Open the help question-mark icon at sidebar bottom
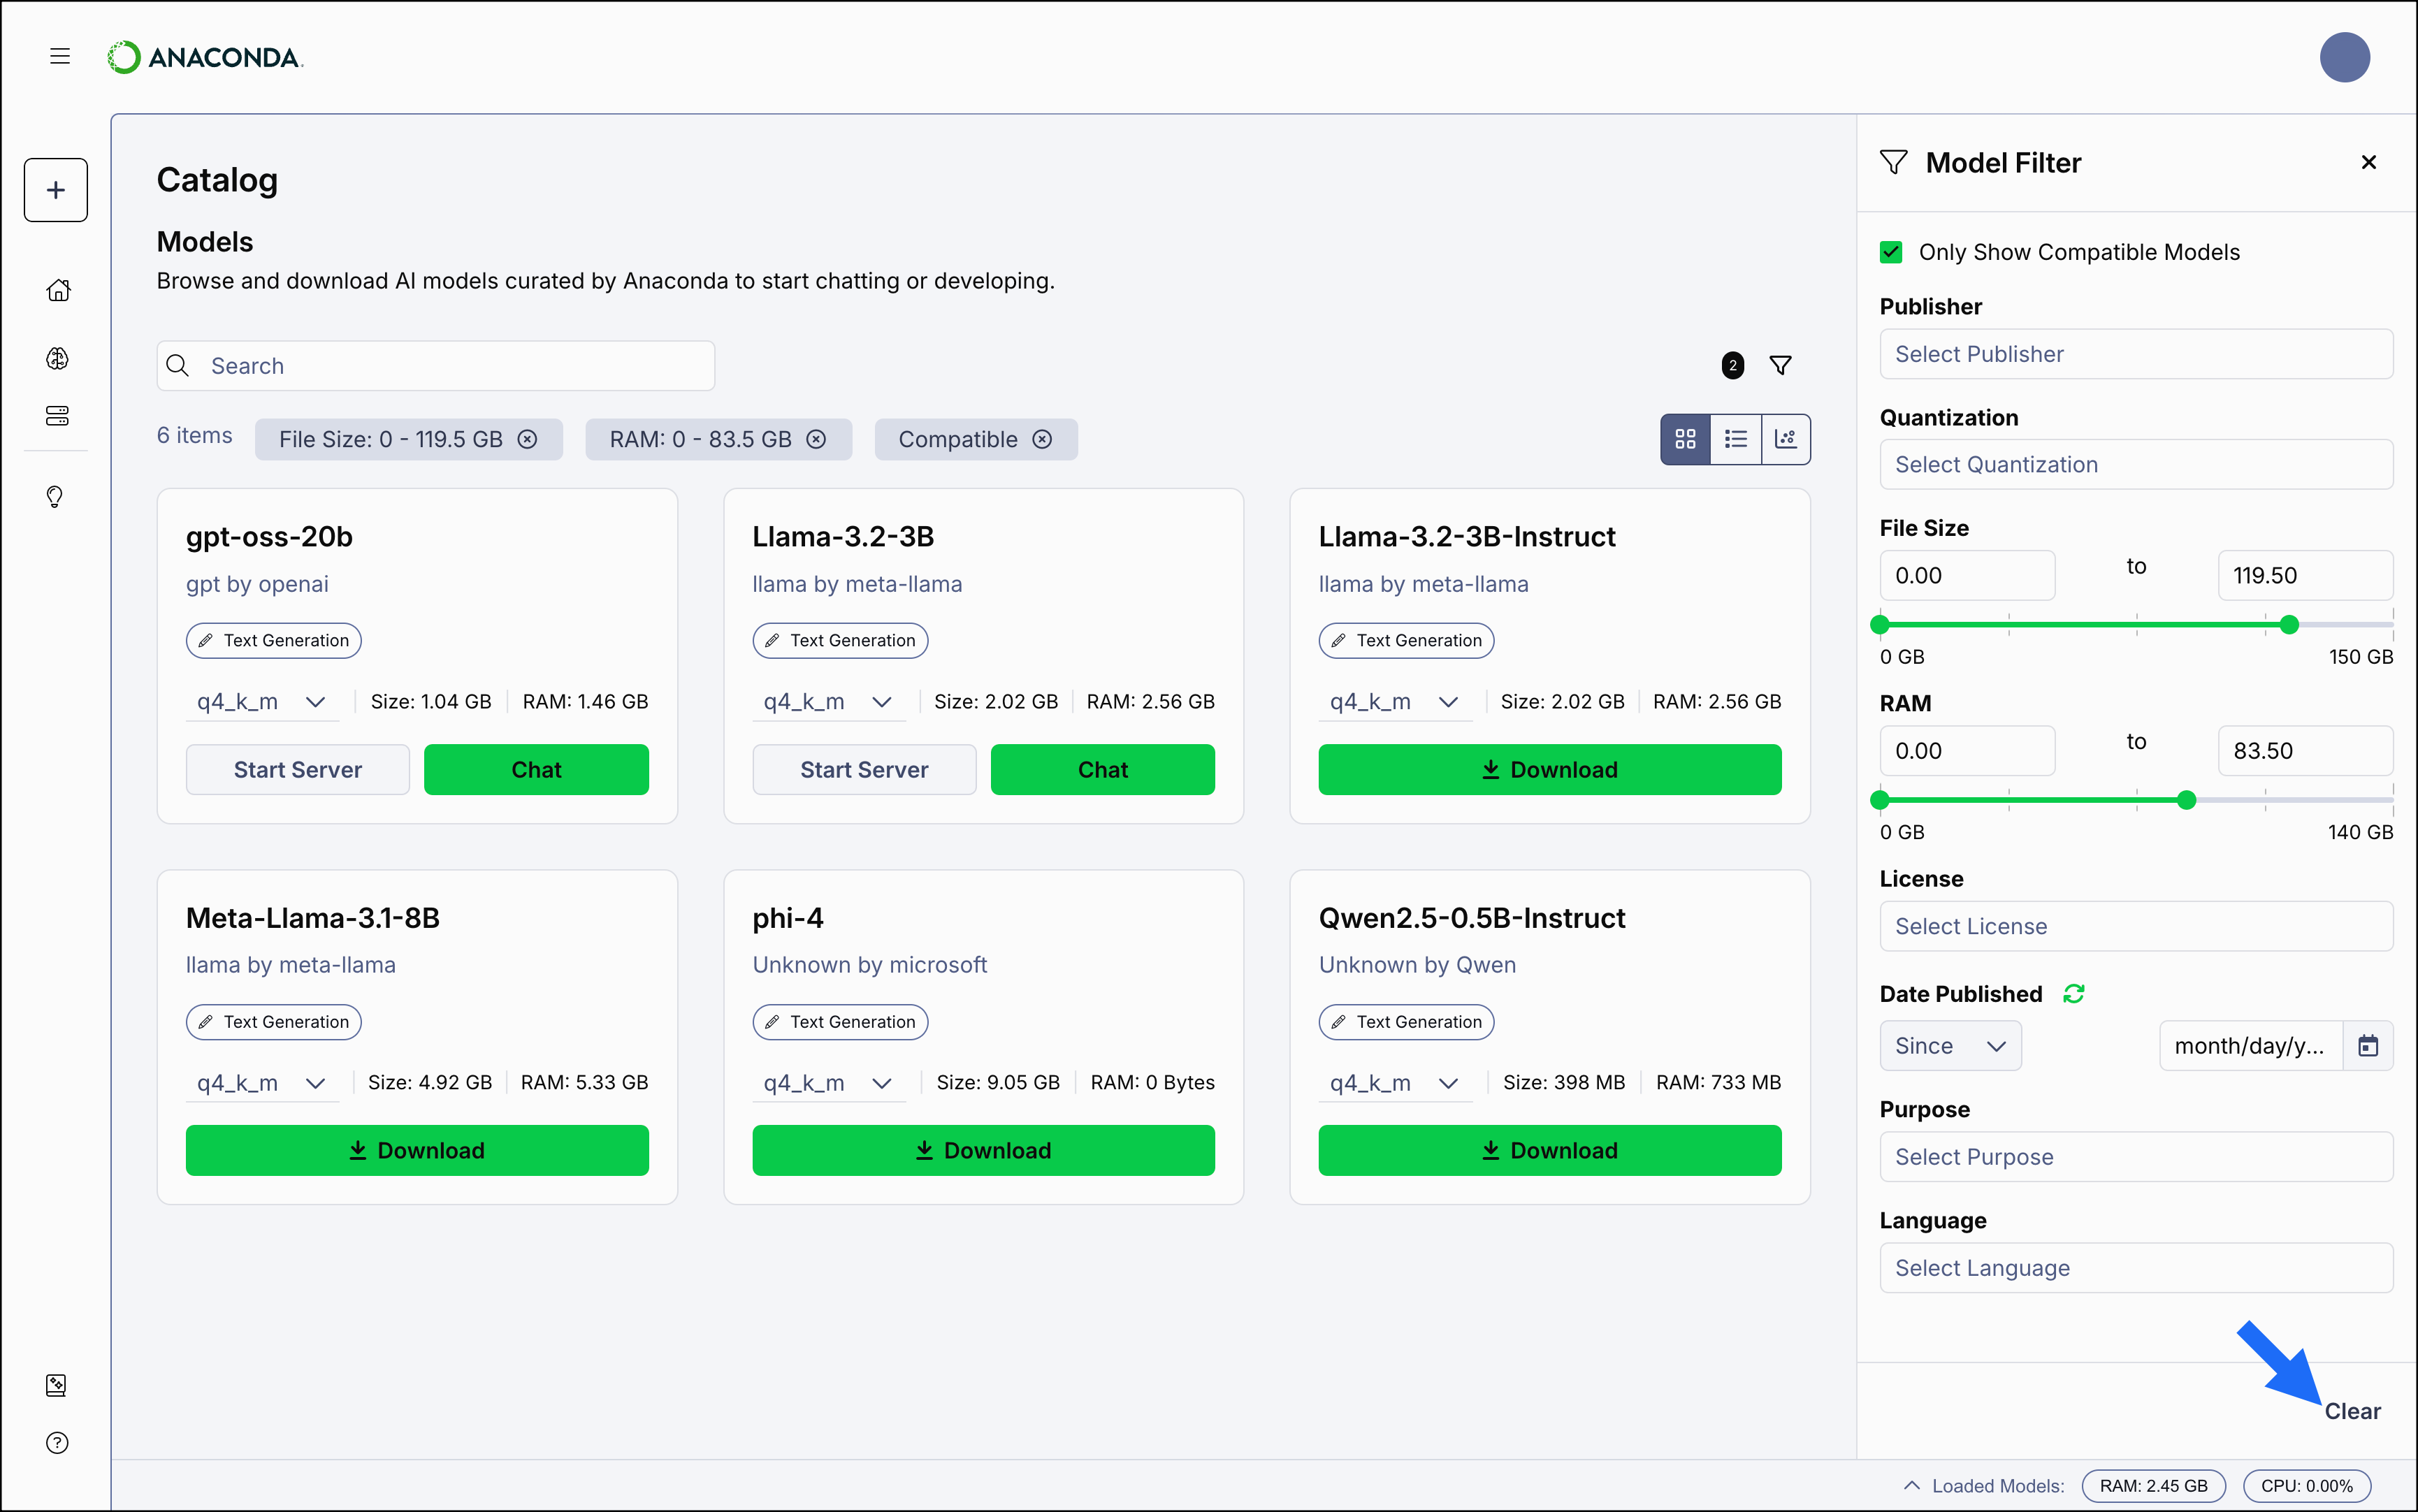Screen dimensions: 2418x1512 pyautogui.click(x=57, y=1442)
